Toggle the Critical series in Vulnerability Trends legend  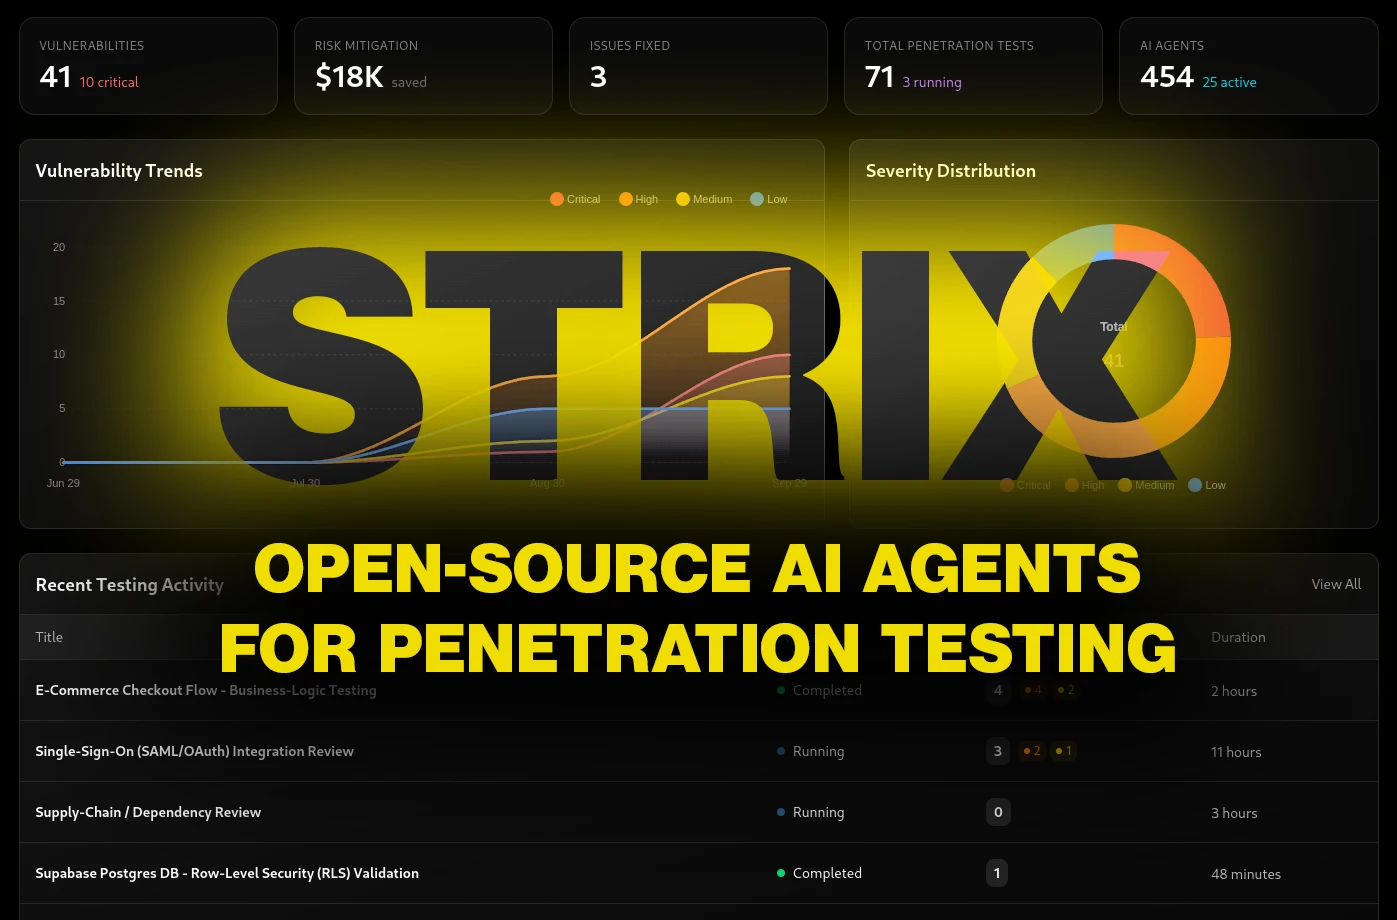(x=574, y=199)
